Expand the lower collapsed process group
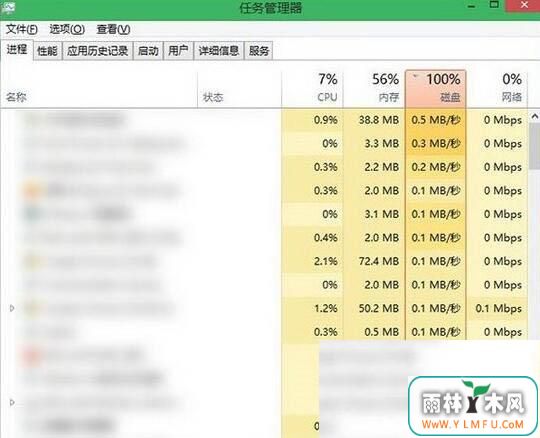 click(x=12, y=402)
